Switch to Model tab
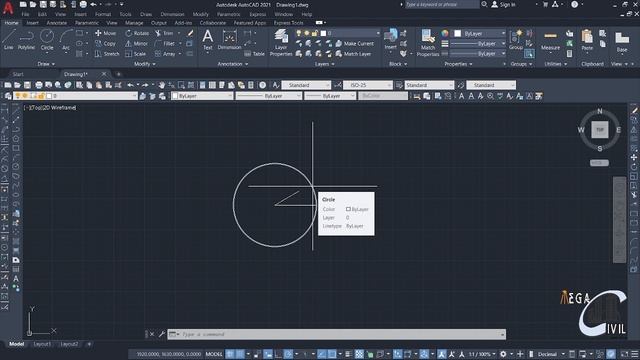Screen dimensions: 640x360 16,344
